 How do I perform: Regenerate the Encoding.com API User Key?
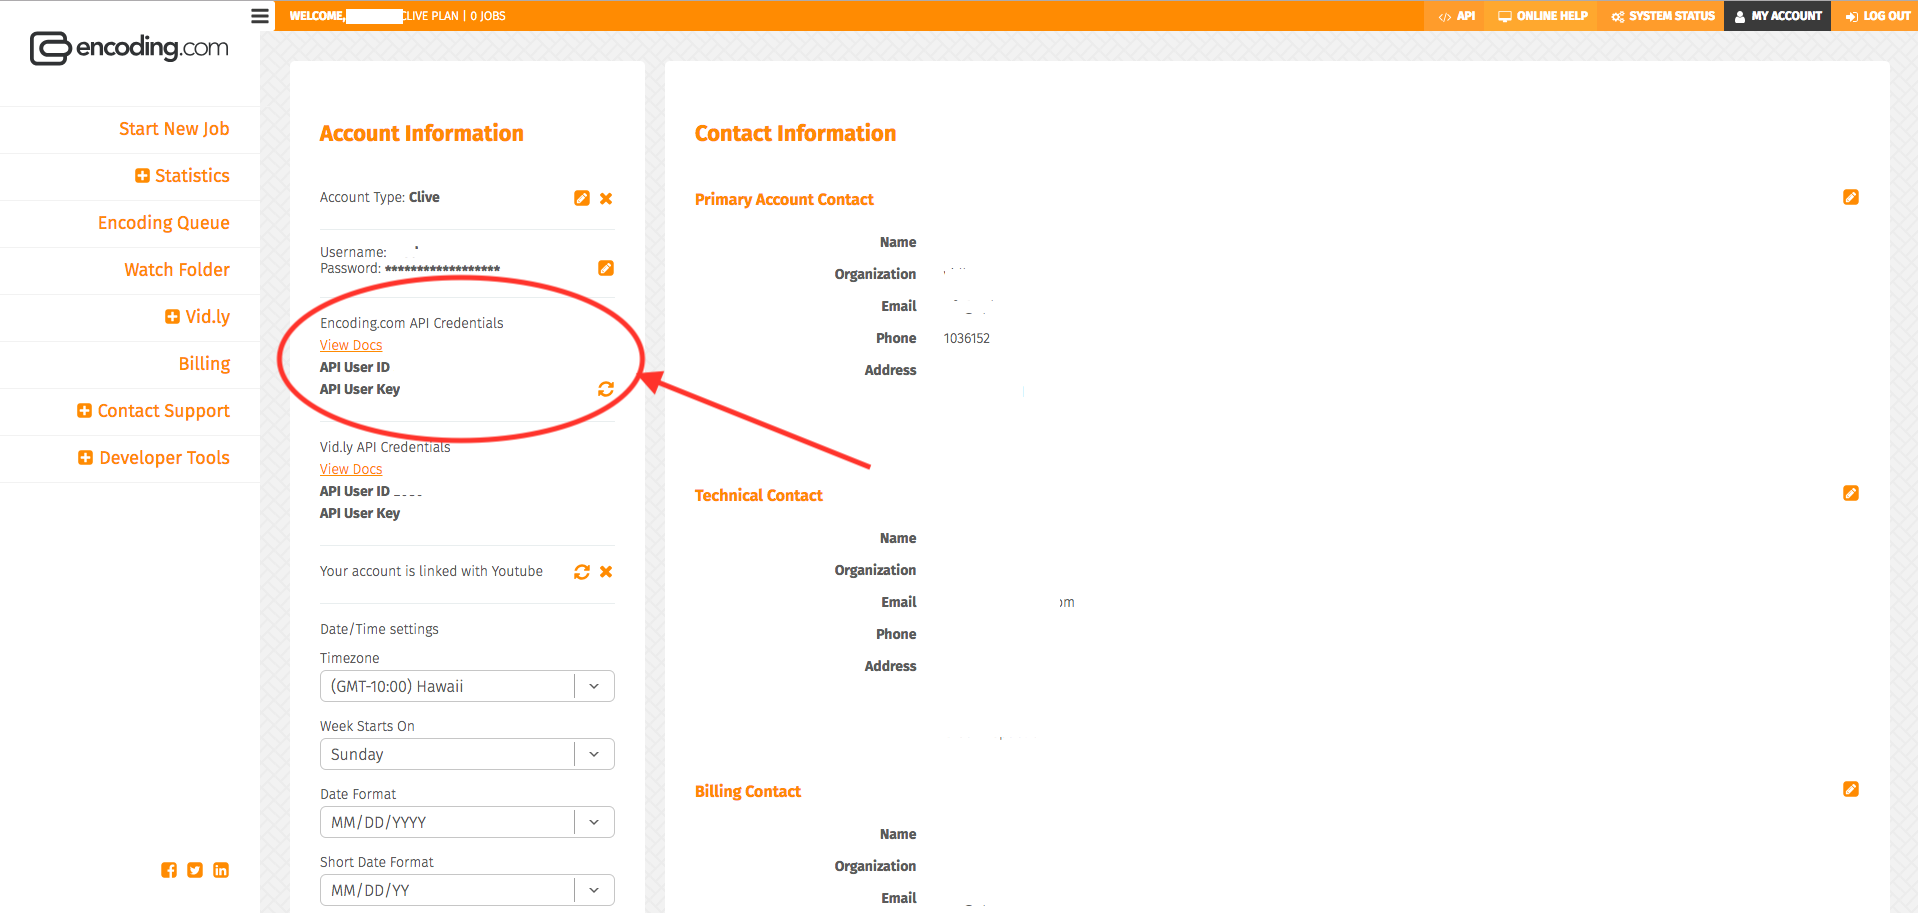coord(606,389)
